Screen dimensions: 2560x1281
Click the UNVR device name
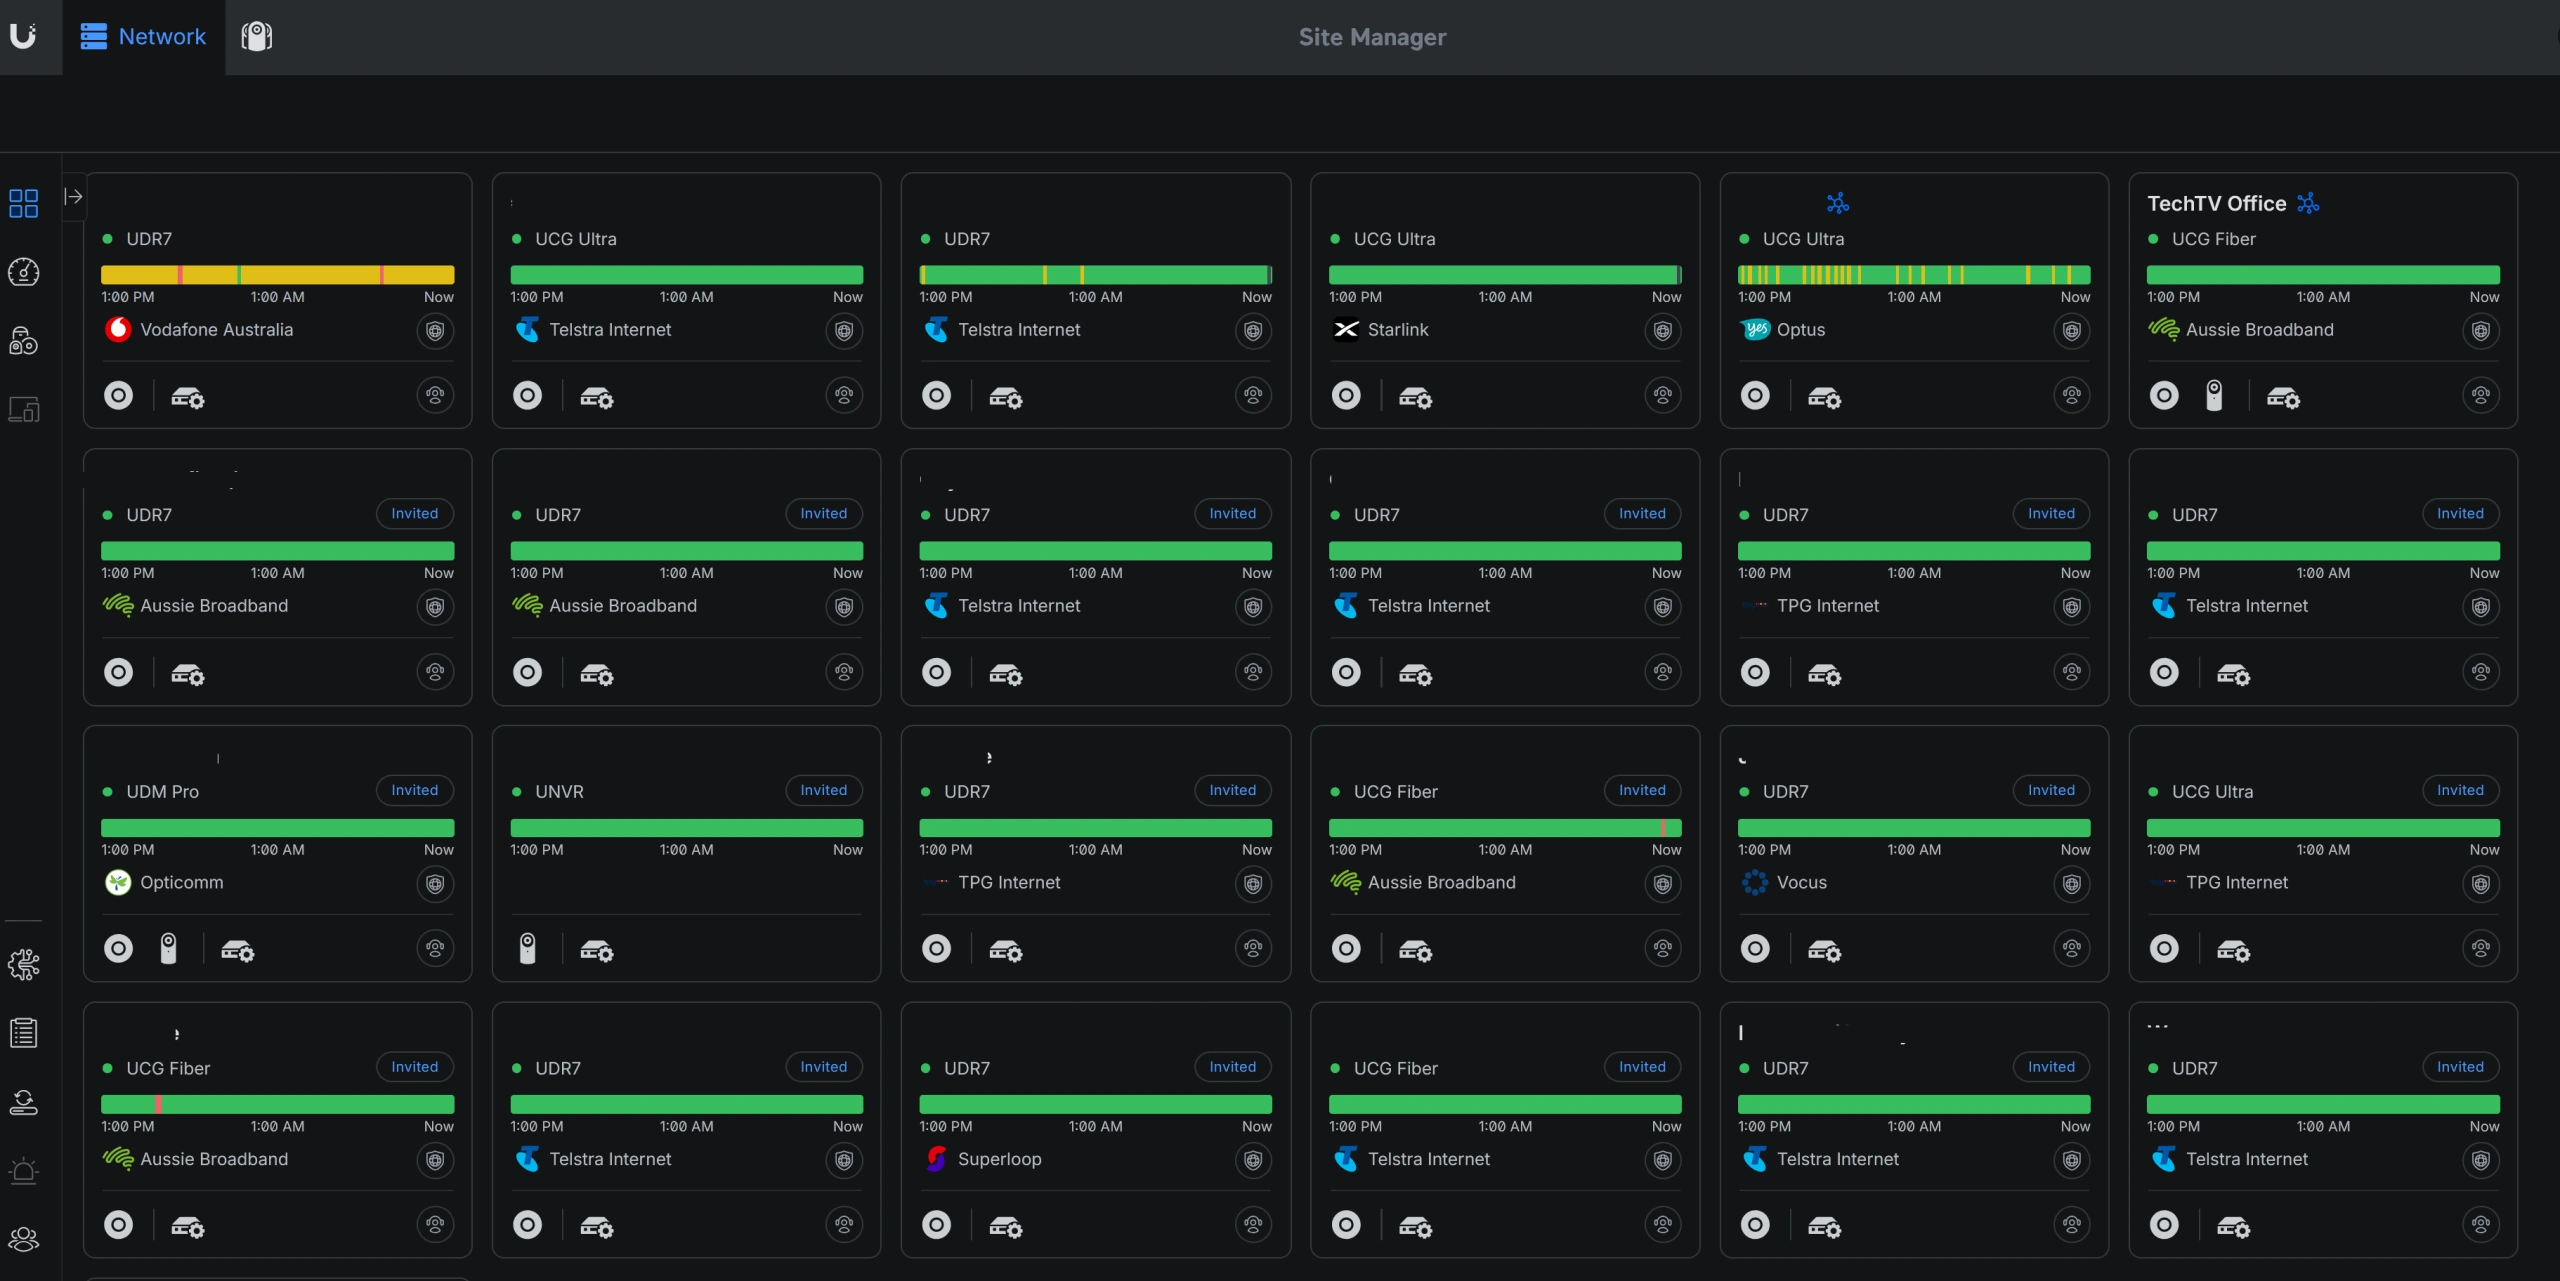click(x=559, y=791)
